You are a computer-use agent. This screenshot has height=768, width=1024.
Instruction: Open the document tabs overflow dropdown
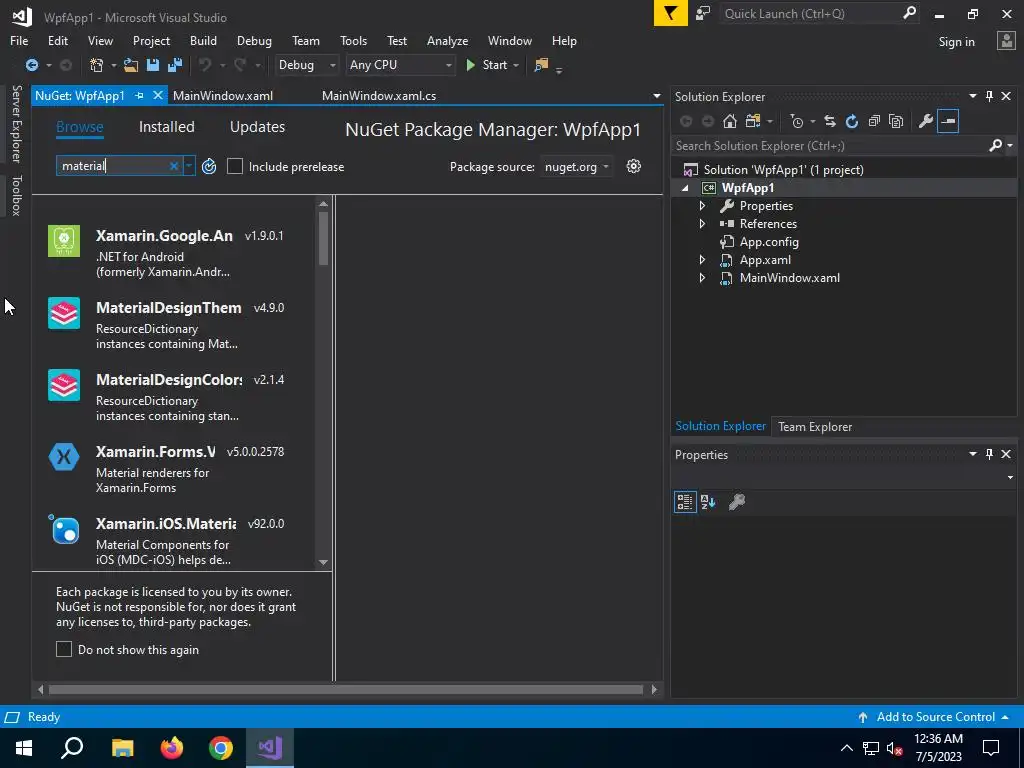[656, 96]
